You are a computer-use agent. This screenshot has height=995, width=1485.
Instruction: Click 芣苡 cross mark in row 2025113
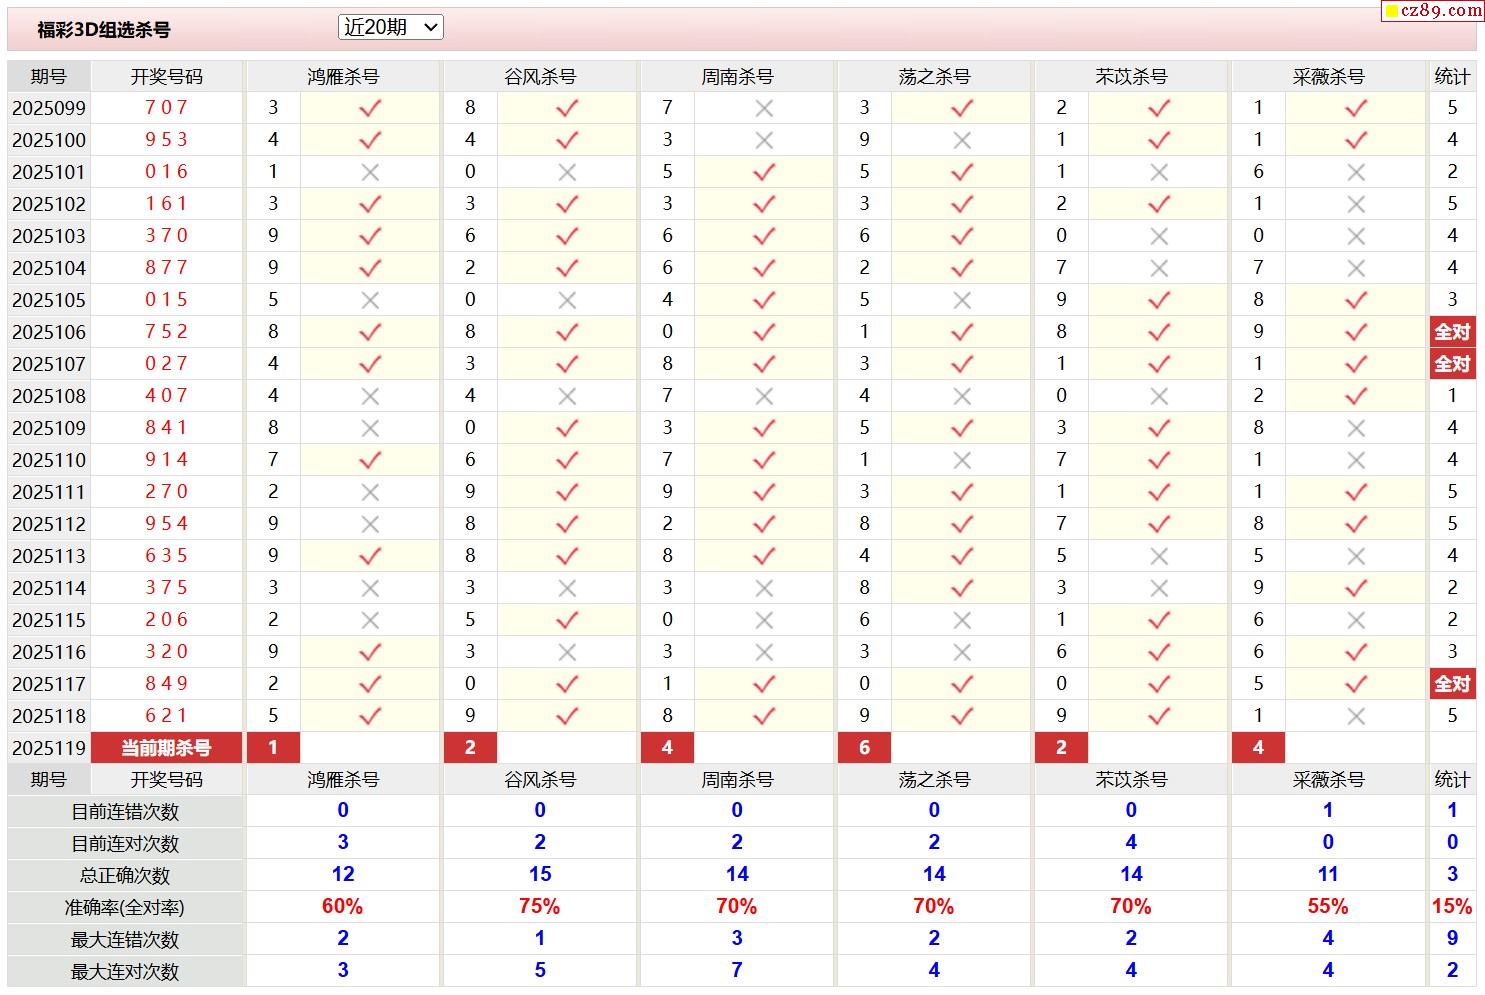(1158, 556)
